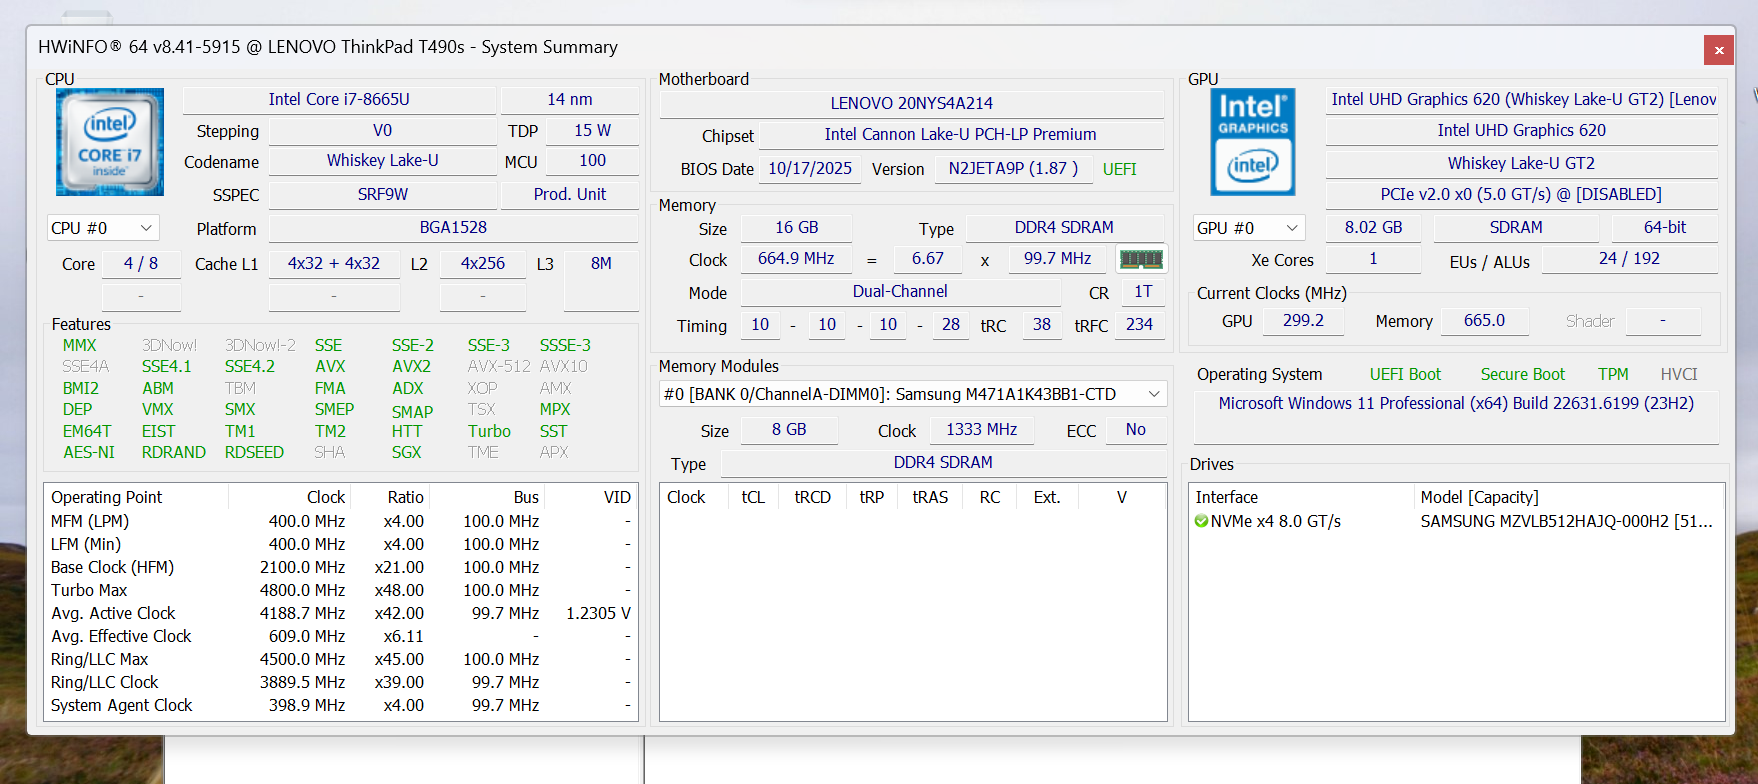Click the AES-NI feature flag
This screenshot has width=1758, height=784.
click(x=89, y=452)
